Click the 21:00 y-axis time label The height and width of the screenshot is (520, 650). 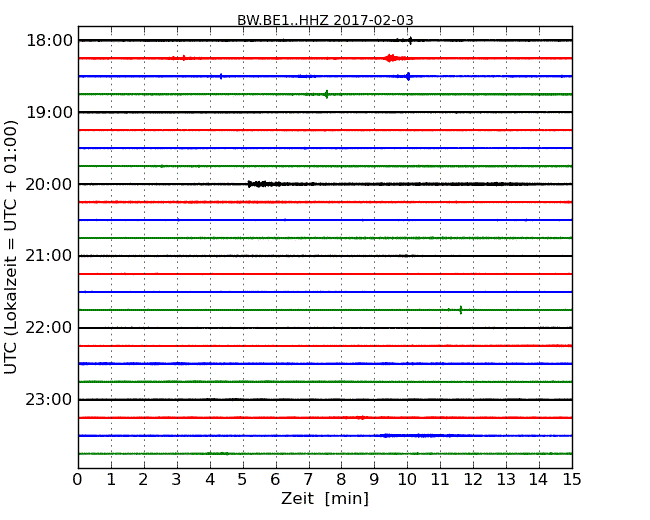pyautogui.click(x=49, y=256)
